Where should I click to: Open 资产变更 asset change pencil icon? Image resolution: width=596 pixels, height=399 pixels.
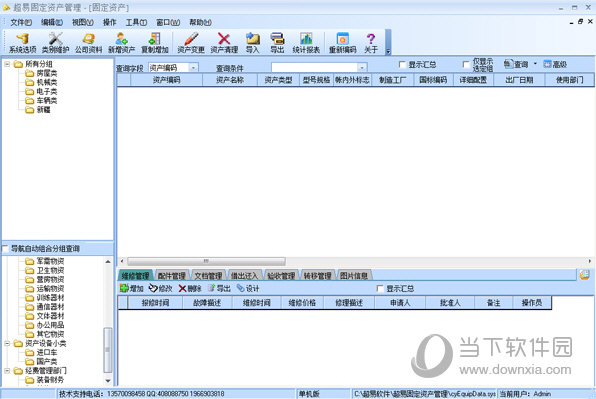[191, 43]
